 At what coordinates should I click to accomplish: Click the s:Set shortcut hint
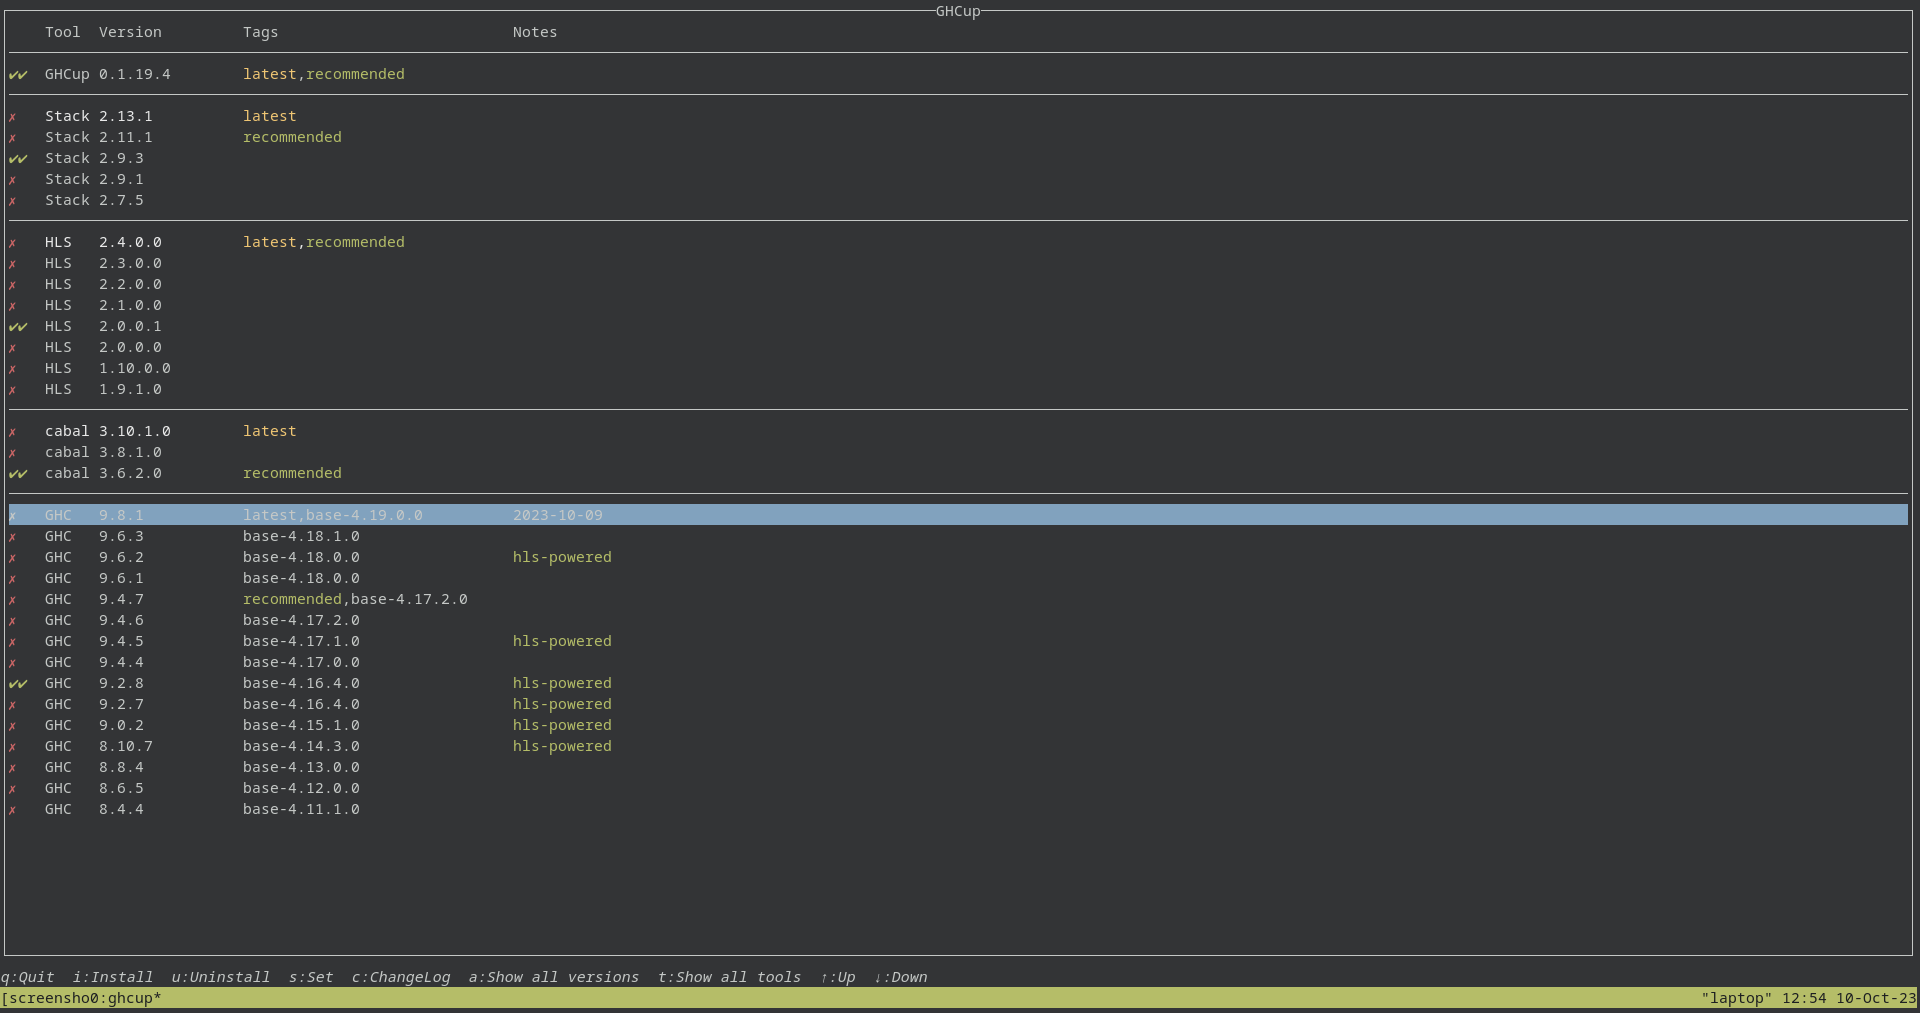pyautogui.click(x=311, y=977)
